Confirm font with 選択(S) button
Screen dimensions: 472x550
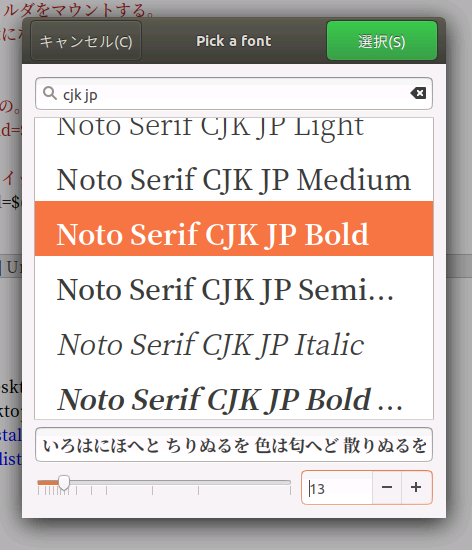click(382, 41)
